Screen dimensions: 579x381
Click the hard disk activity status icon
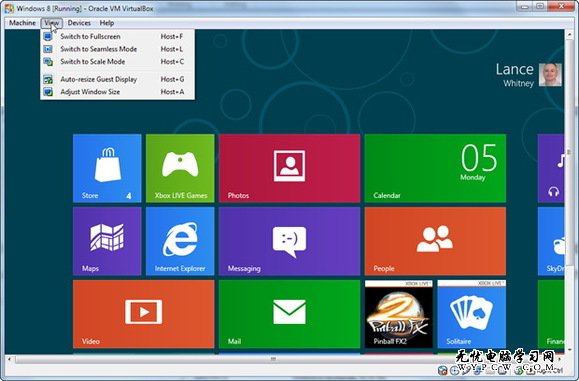[x=442, y=370]
